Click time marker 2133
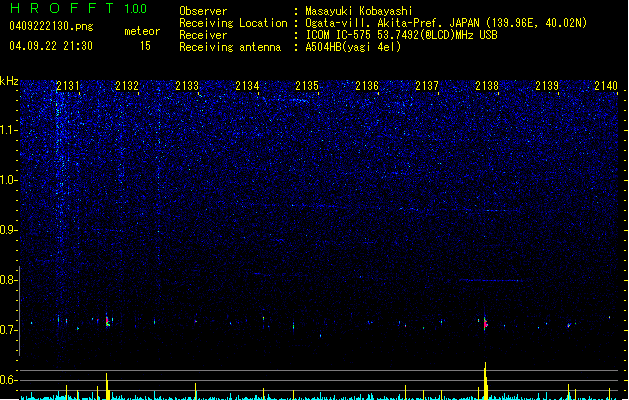Image resolution: width=629 pixels, height=400 pixels. coord(187,86)
